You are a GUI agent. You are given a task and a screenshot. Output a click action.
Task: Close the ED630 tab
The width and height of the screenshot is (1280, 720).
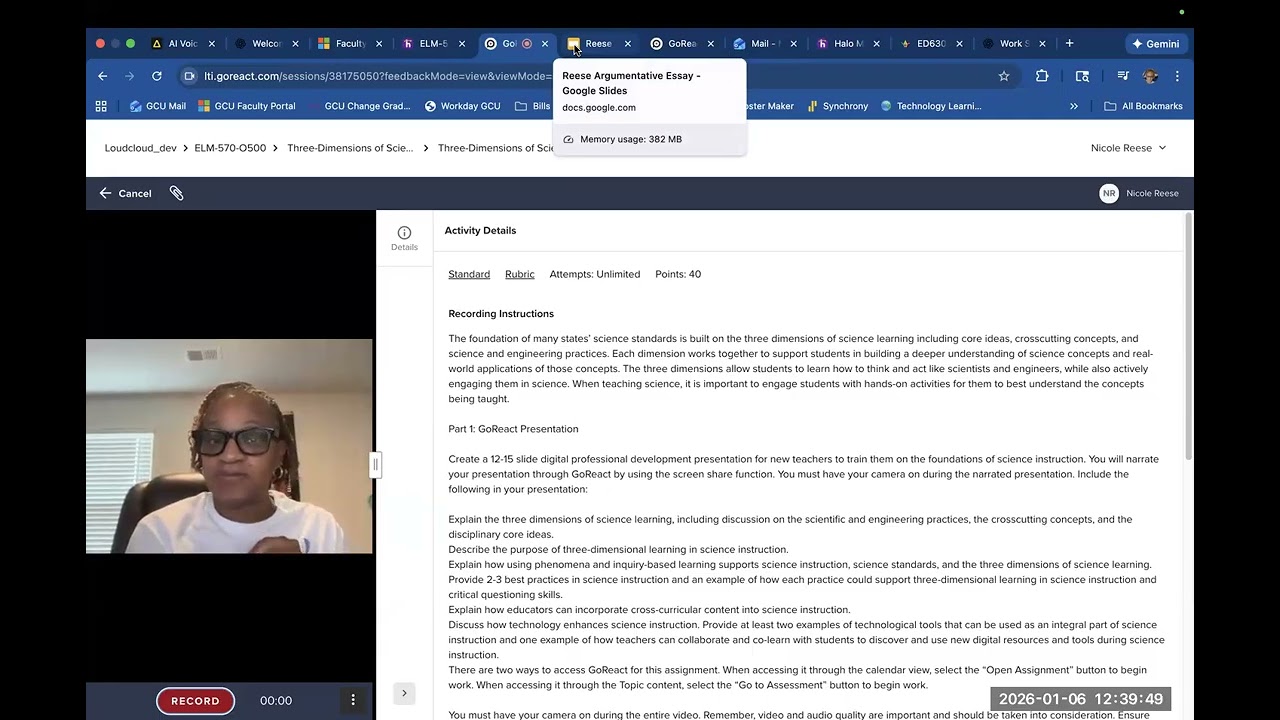(959, 44)
